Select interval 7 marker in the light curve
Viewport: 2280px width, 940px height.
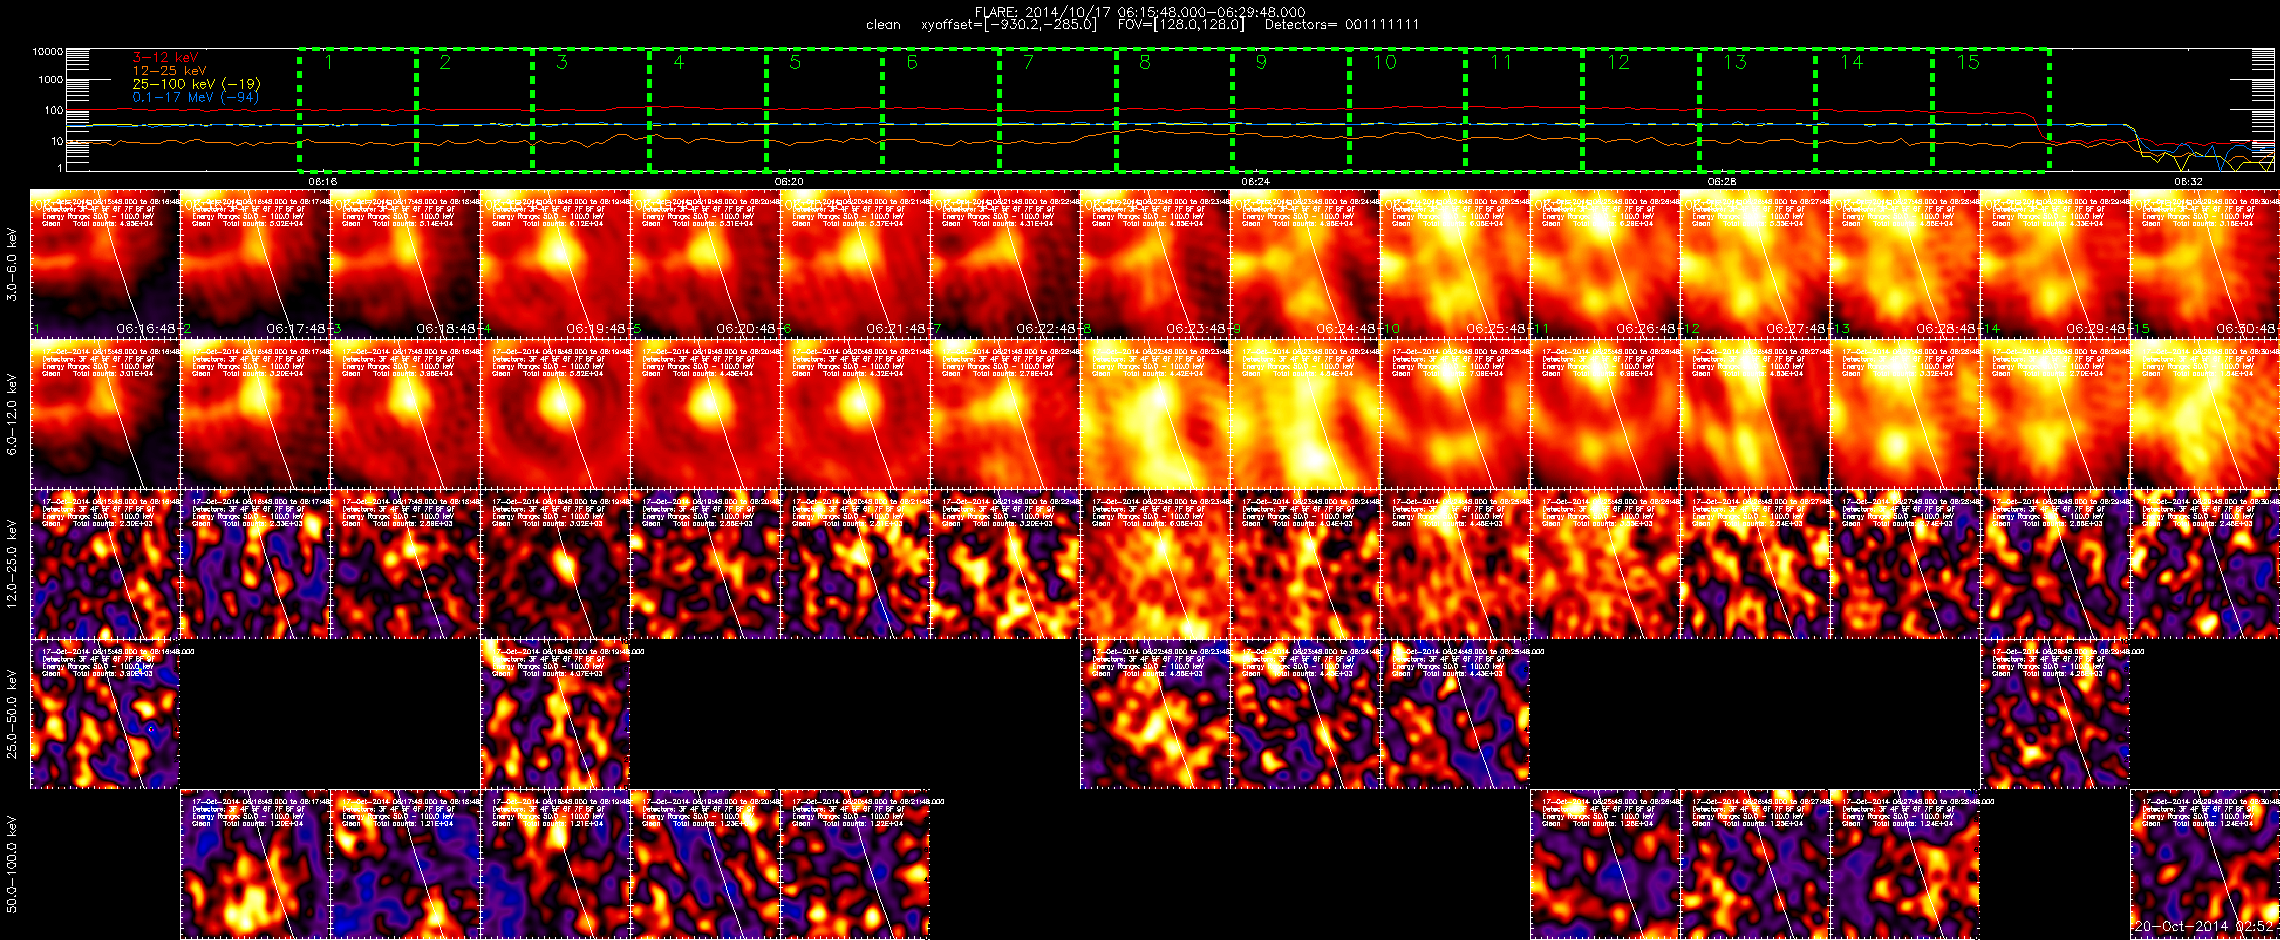tap(1028, 62)
